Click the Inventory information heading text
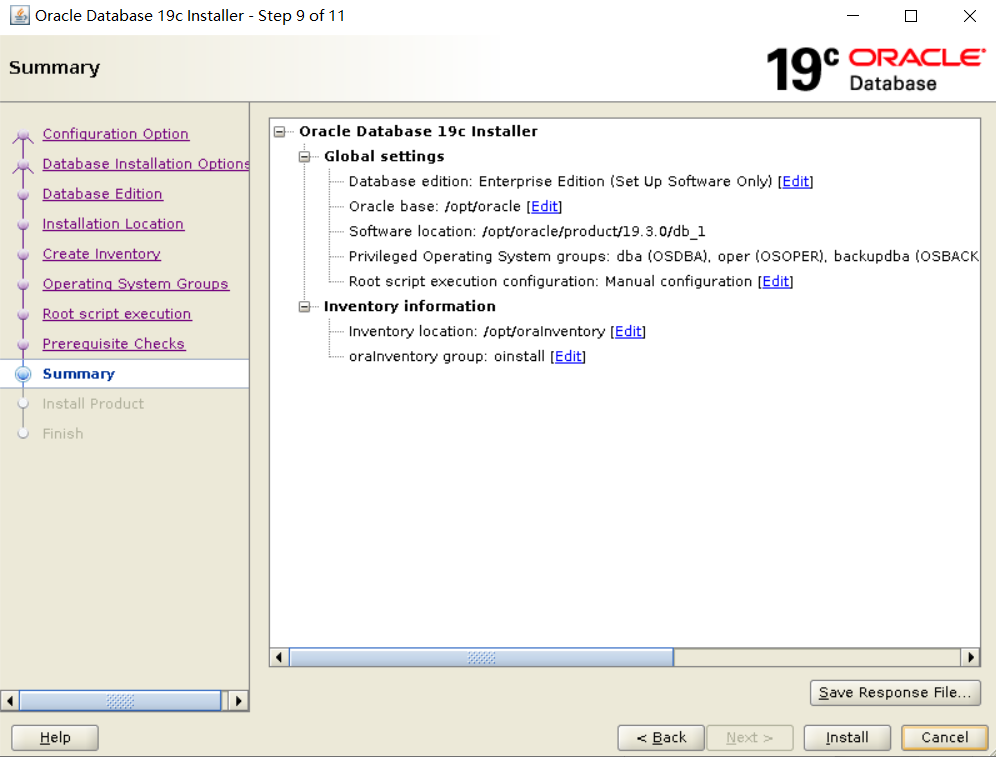This screenshot has height=757, width=996. (x=409, y=306)
